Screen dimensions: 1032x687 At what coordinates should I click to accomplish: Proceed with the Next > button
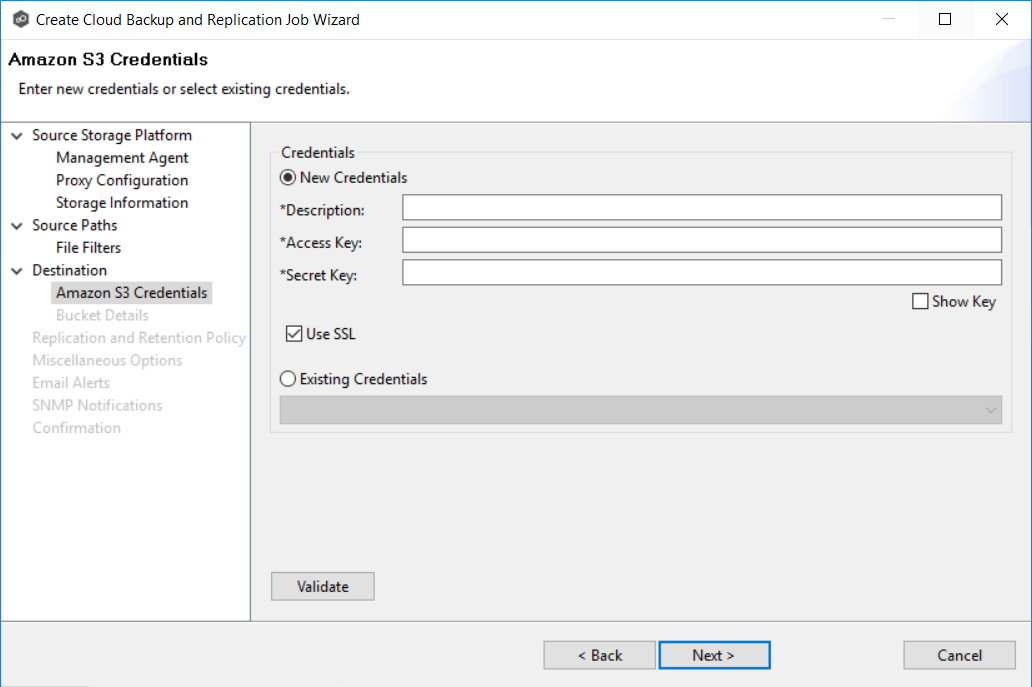pyautogui.click(x=714, y=655)
